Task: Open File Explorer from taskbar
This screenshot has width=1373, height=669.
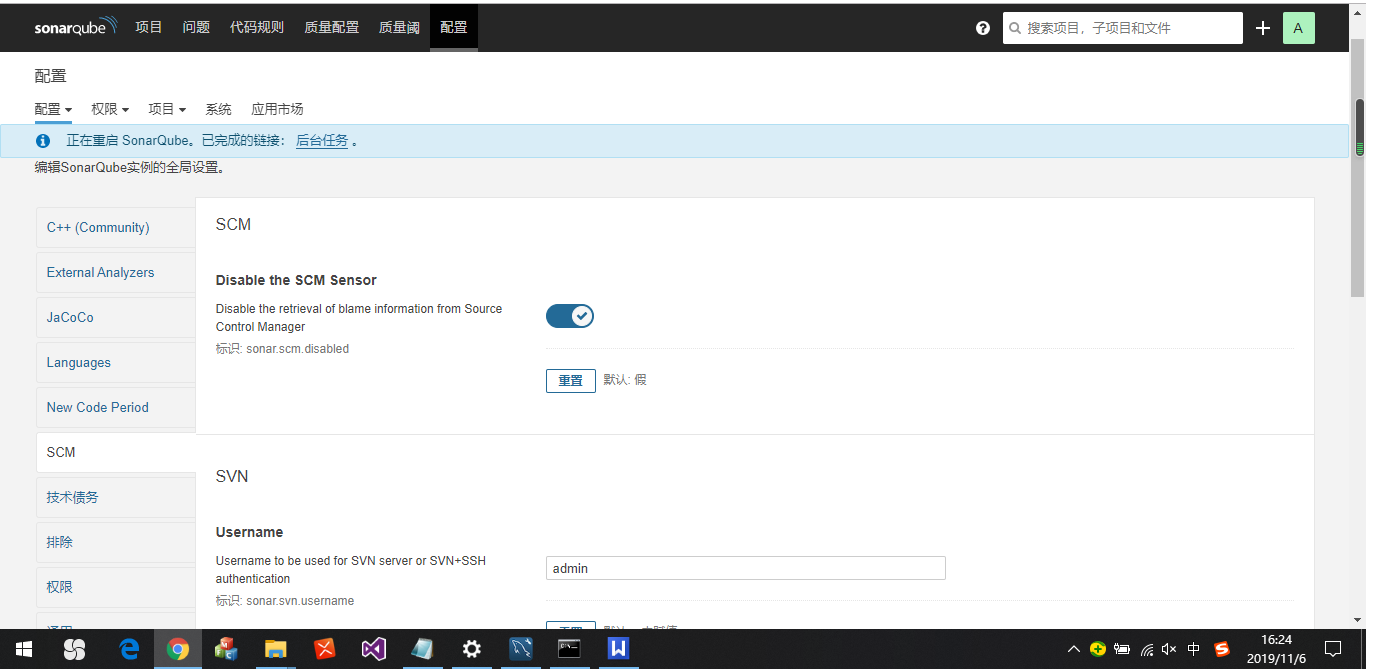Action: [x=276, y=649]
